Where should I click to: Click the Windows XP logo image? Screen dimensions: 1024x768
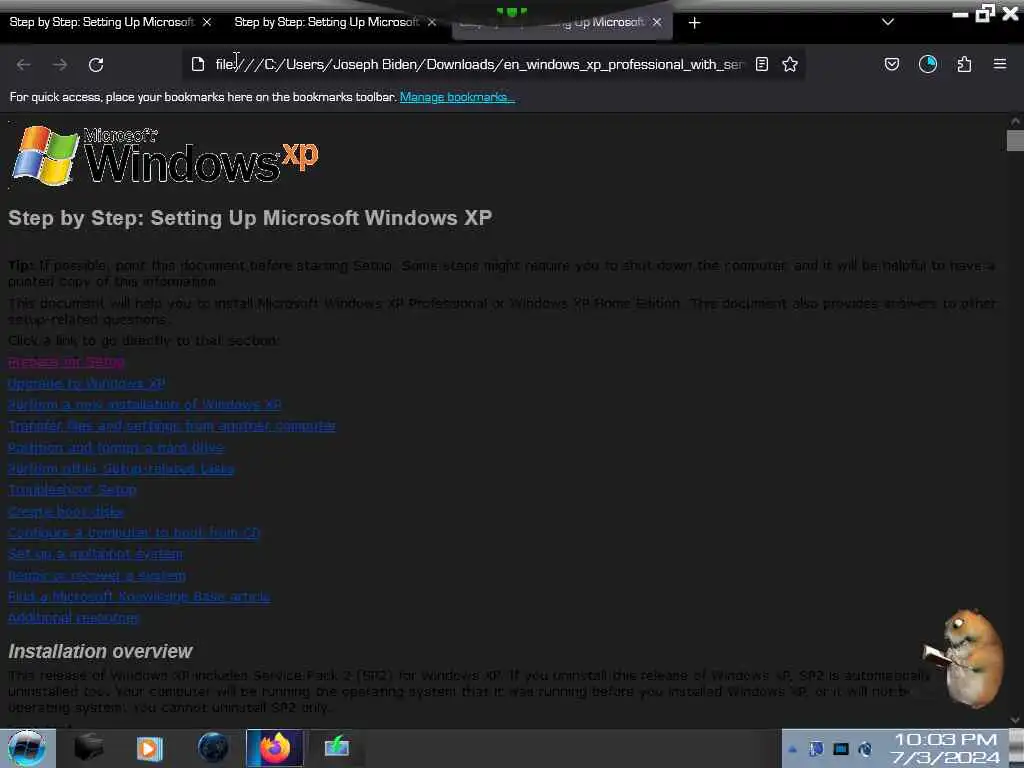(165, 156)
